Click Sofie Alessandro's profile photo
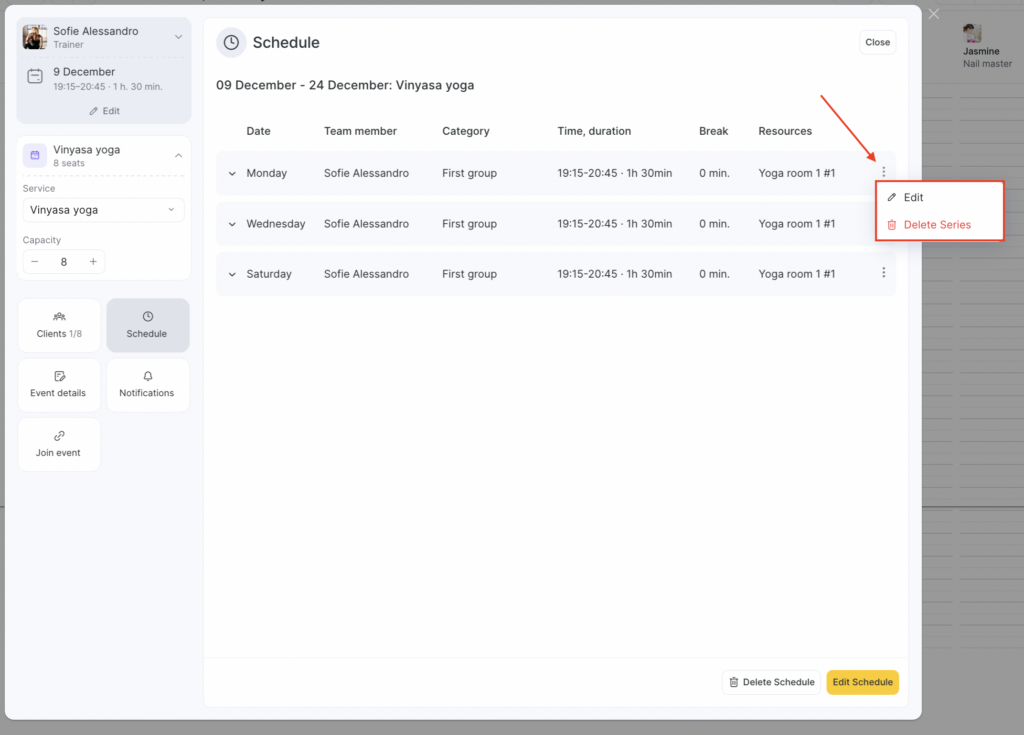Screen dimensions: 1024x735 tap(35, 37)
